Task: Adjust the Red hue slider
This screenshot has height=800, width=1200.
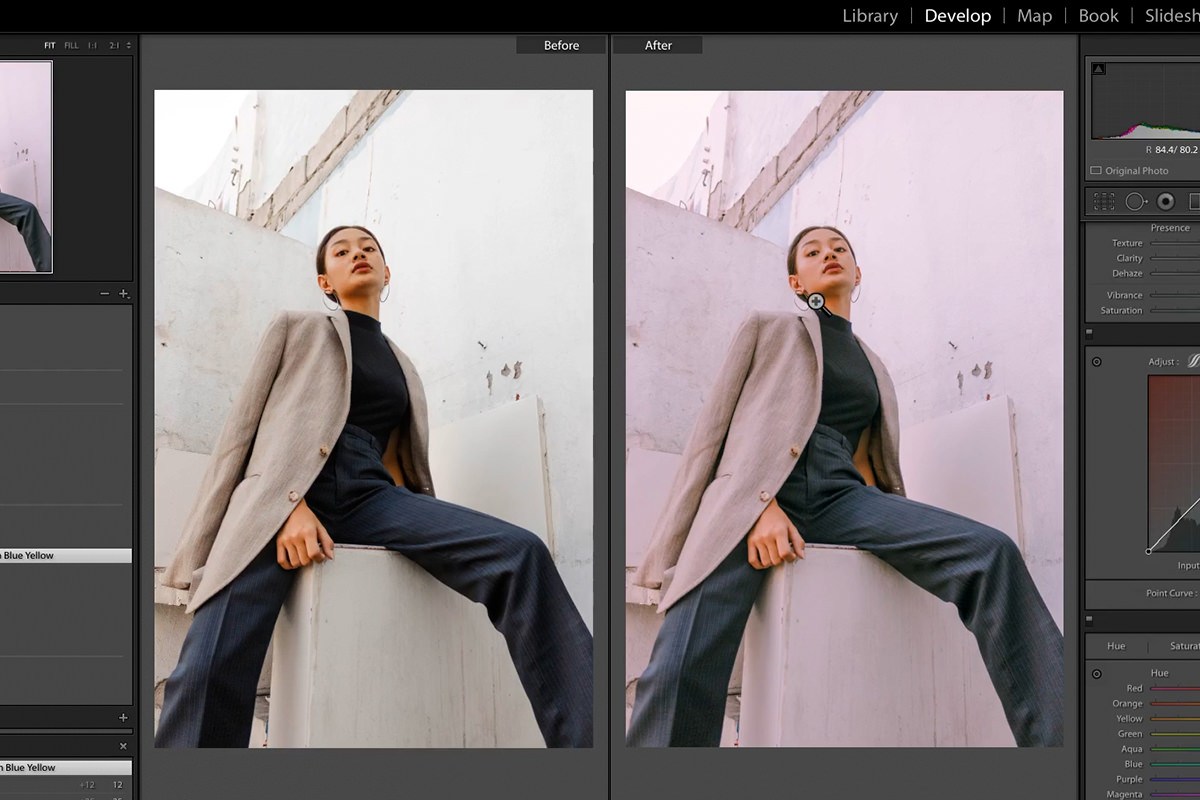Action: pyautogui.click(x=1174, y=688)
